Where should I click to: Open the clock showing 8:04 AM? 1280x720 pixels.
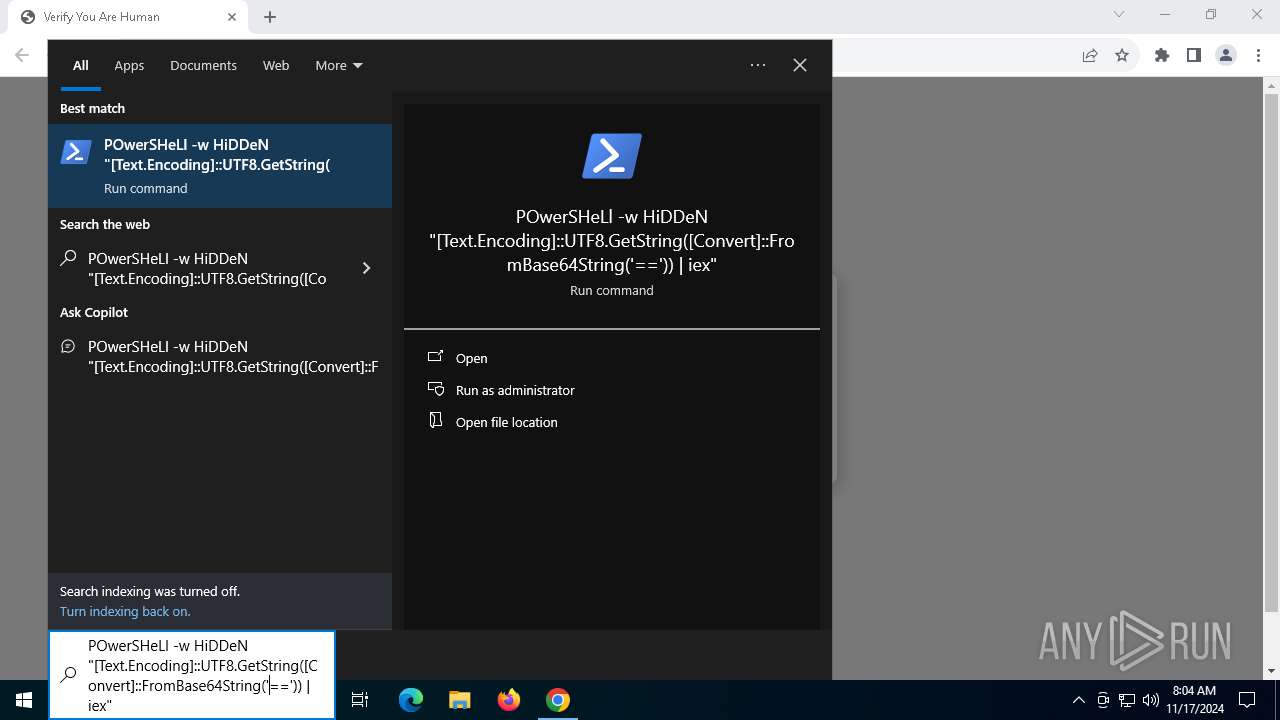click(x=1194, y=700)
